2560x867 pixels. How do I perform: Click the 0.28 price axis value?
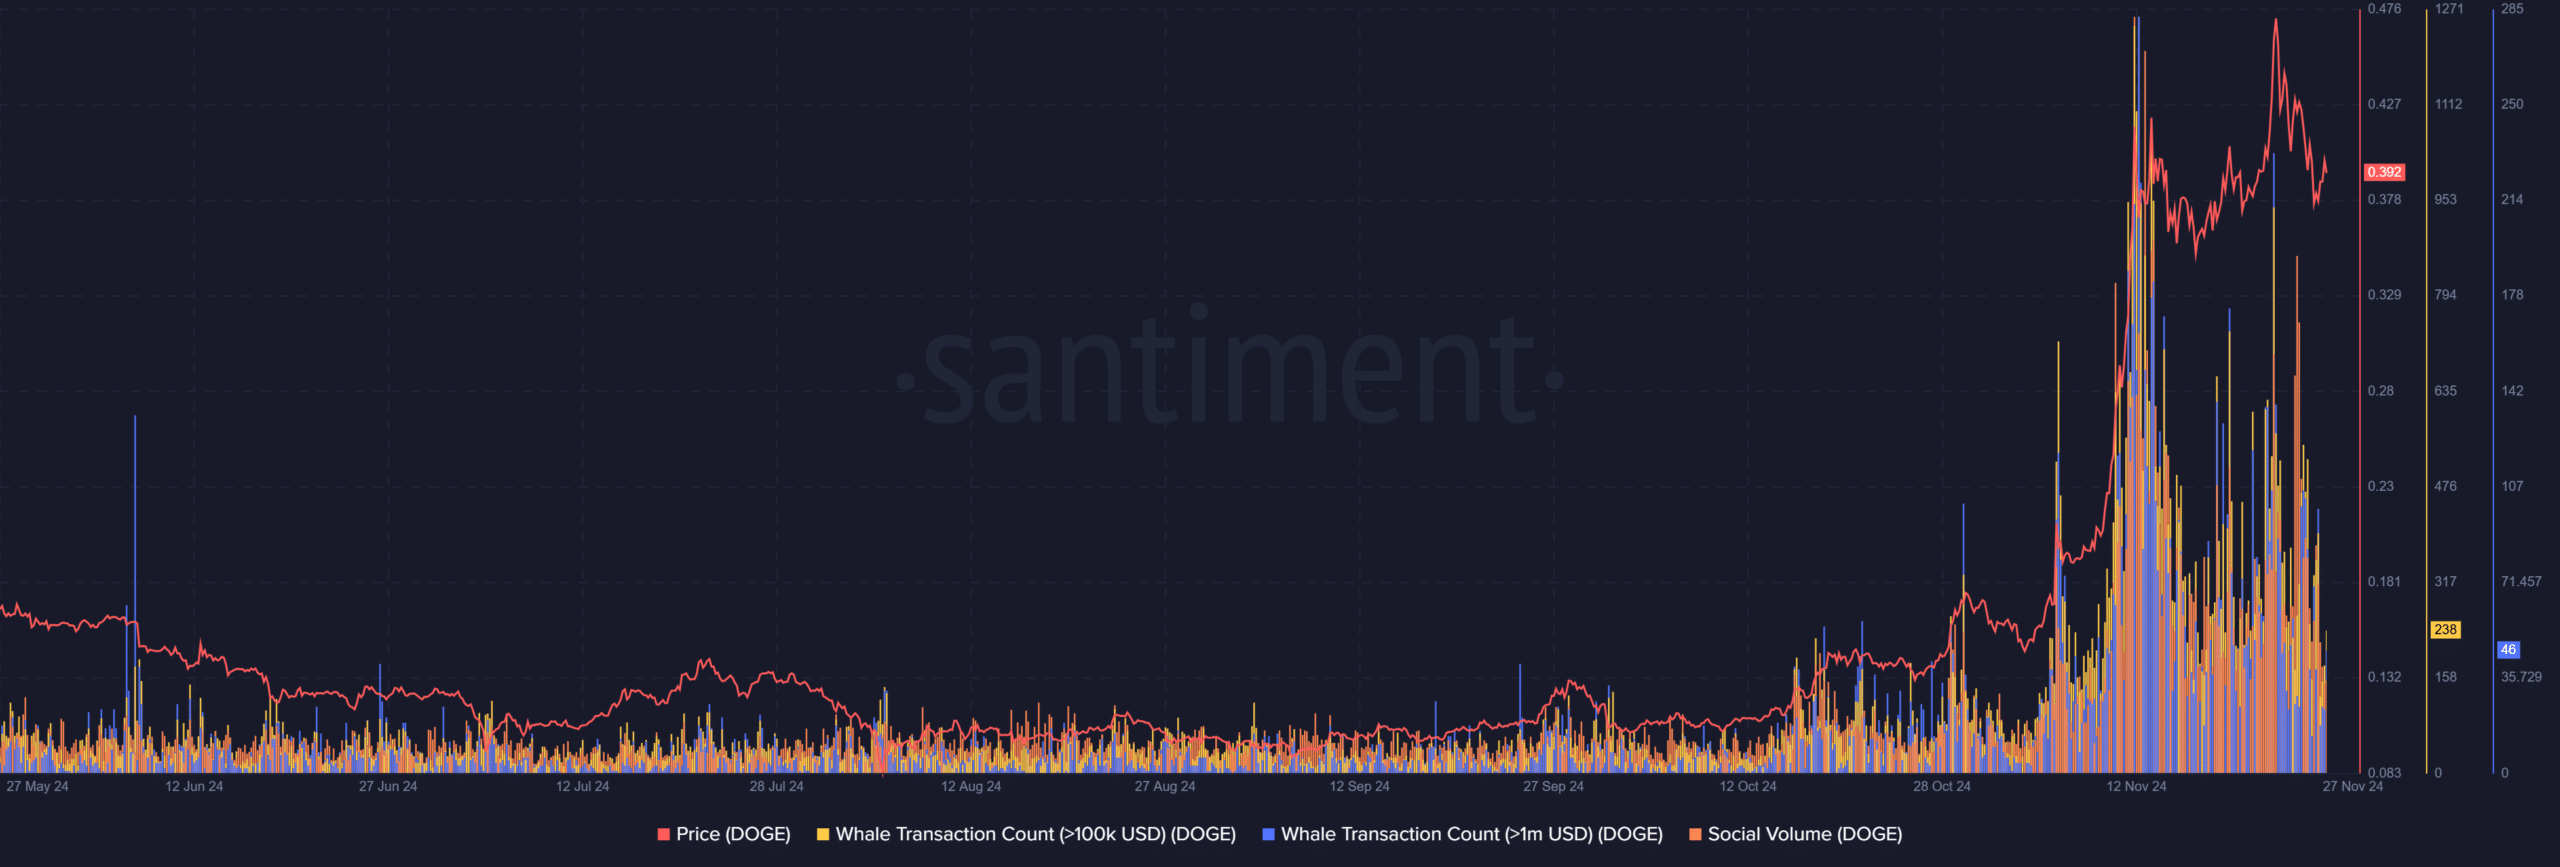pos(2380,390)
